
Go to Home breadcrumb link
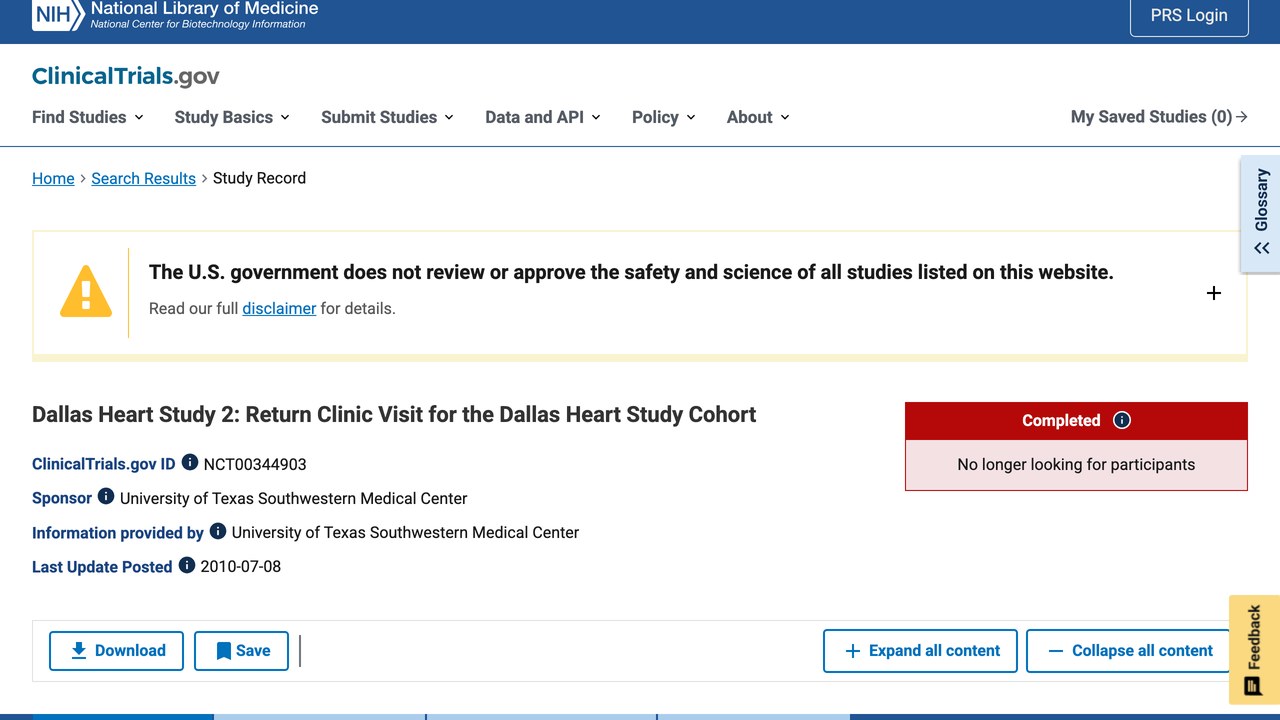(53, 178)
